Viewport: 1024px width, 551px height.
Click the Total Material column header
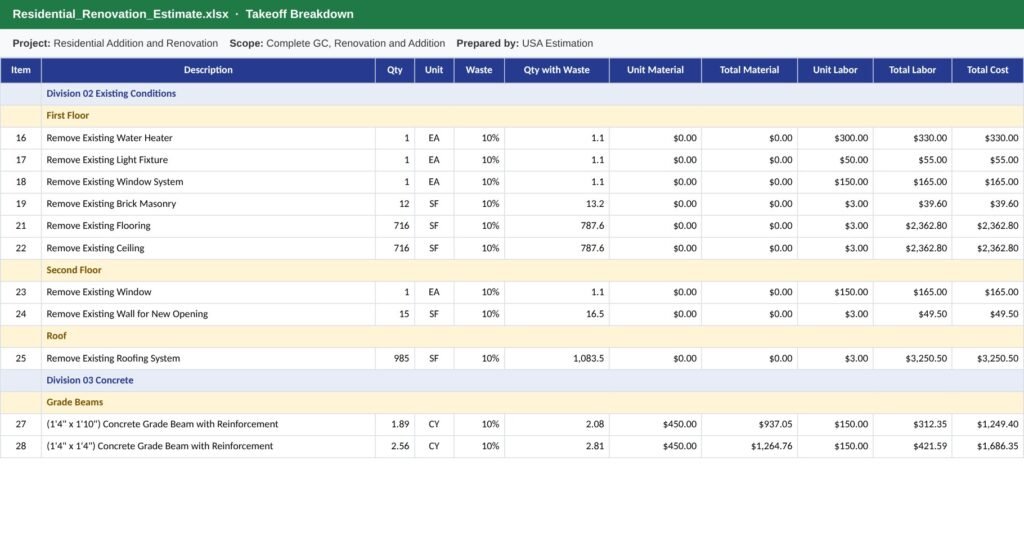pyautogui.click(x=749, y=70)
